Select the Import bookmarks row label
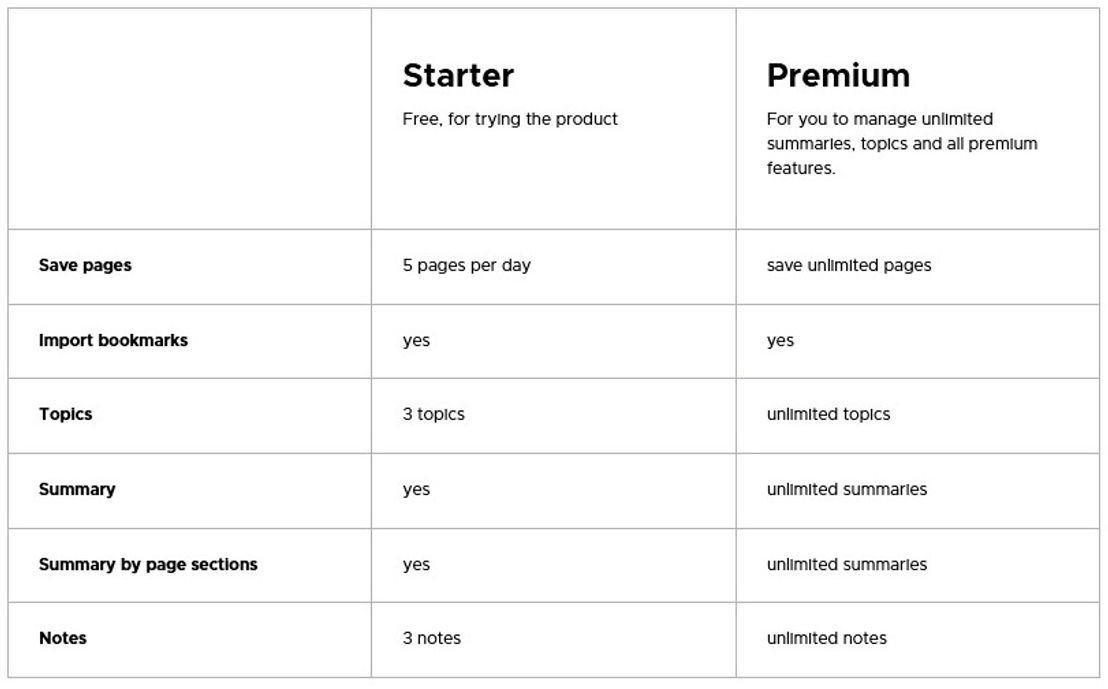The width and height of the screenshot is (1108, 689). (113, 341)
